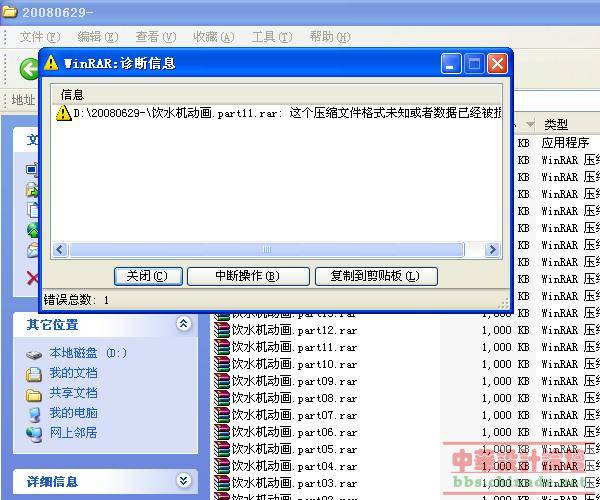This screenshot has width=600, height=500.
Task: Select file 饮水机动画.part06.rar
Action: [x=295, y=432]
